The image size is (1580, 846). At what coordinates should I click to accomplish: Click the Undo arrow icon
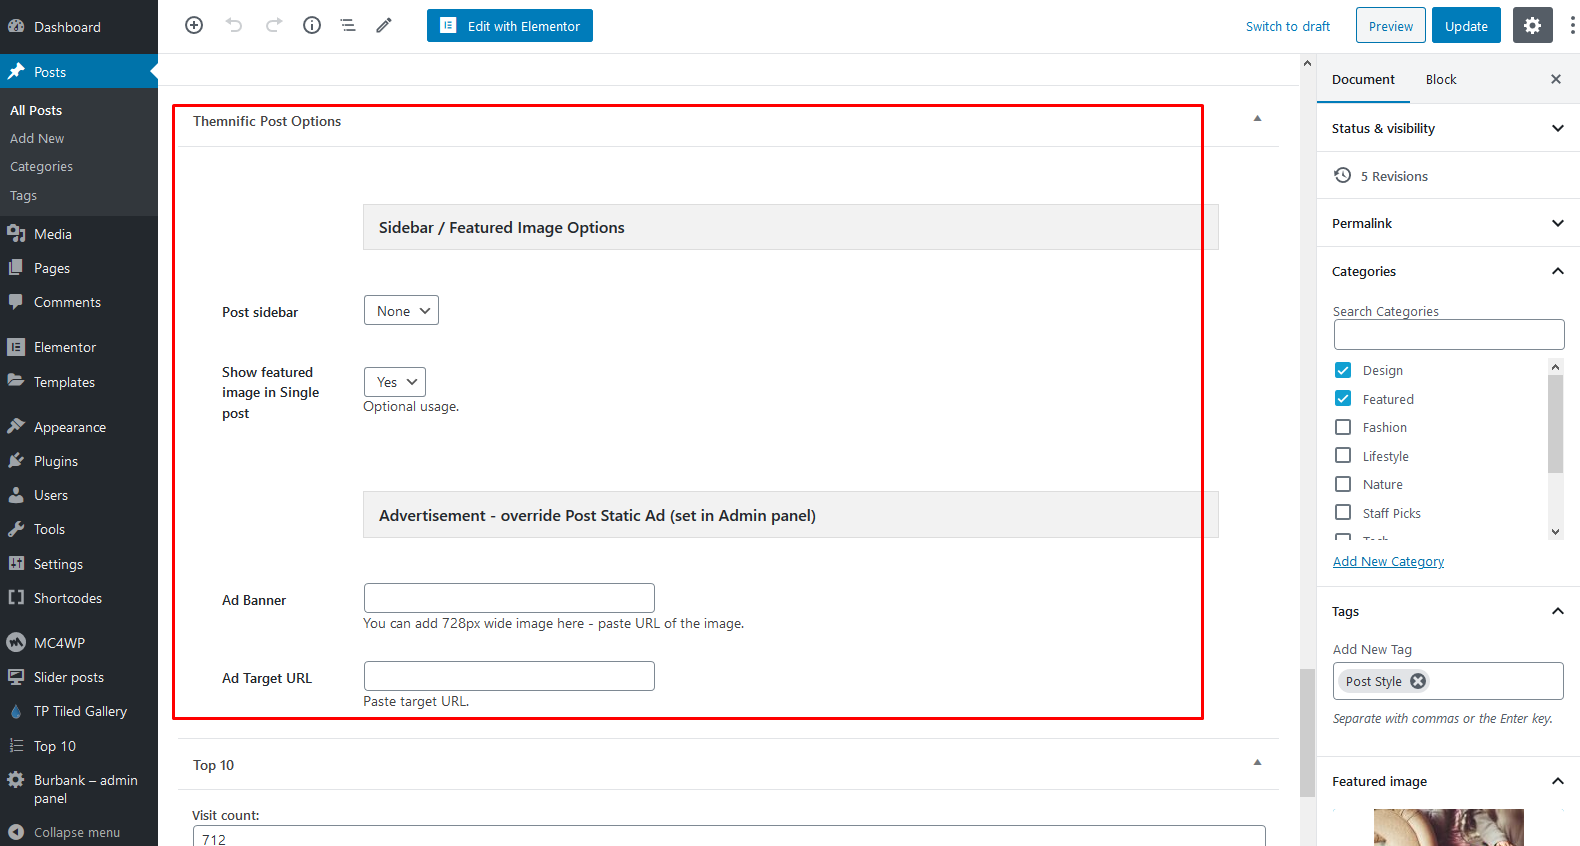pyautogui.click(x=234, y=25)
